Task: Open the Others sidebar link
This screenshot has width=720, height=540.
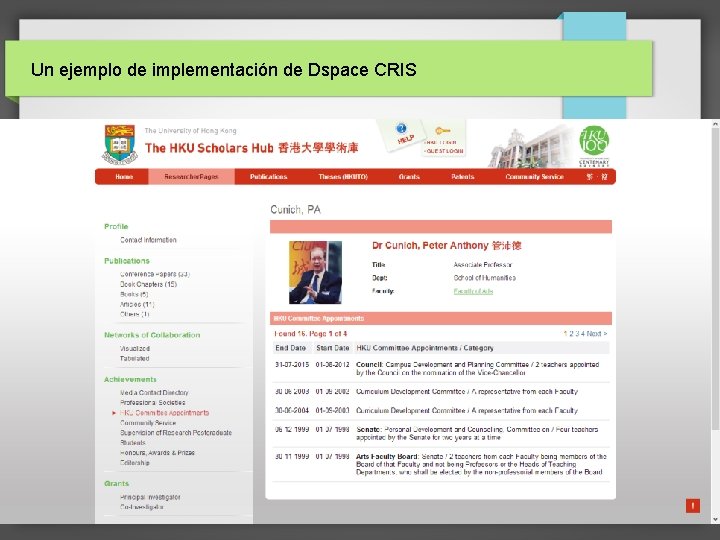Action: (135, 315)
